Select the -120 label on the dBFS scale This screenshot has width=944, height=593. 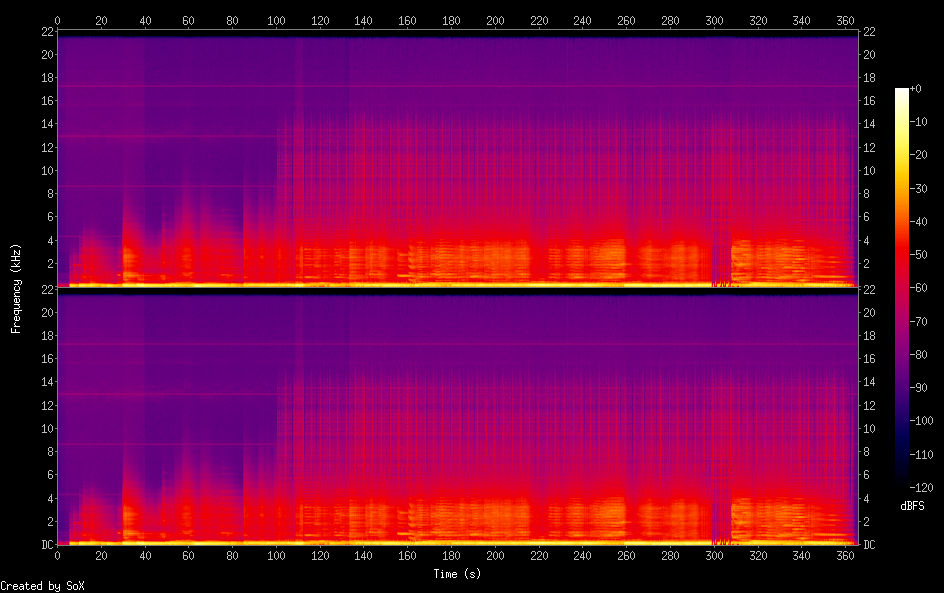click(923, 487)
